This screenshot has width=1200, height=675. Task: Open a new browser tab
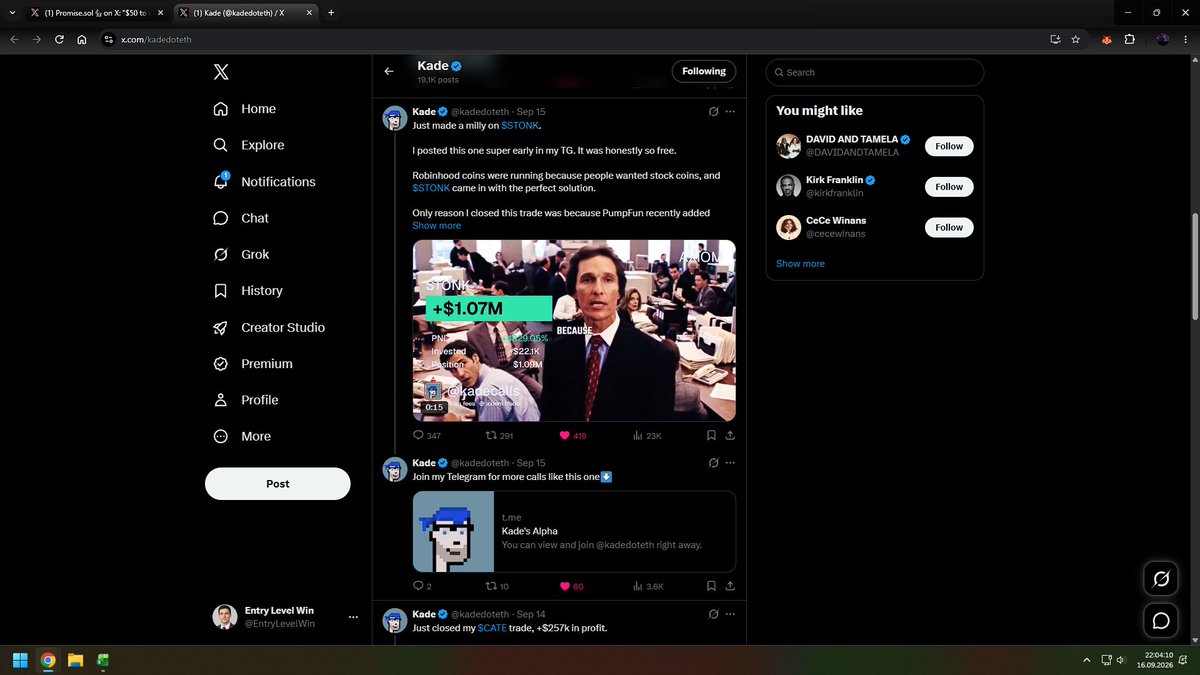coord(331,12)
